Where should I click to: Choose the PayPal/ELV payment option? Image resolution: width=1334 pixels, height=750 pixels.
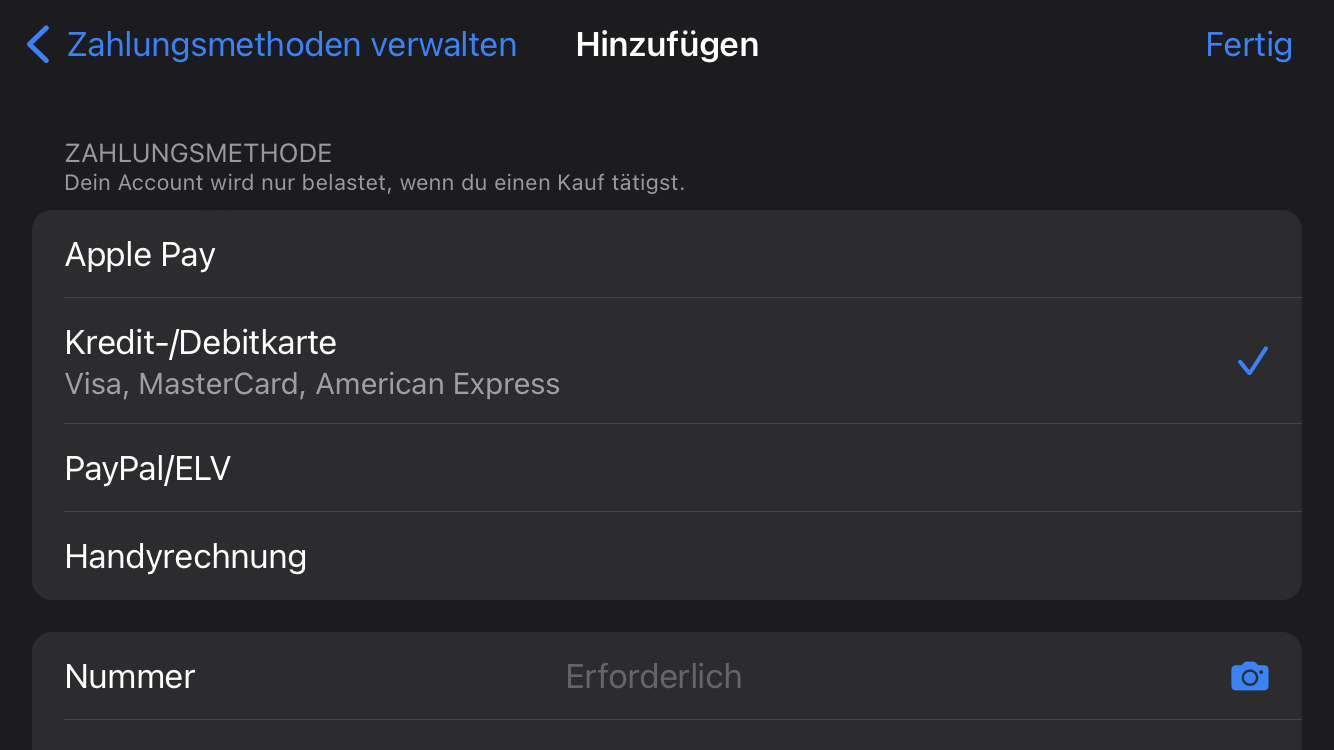[x=148, y=468]
